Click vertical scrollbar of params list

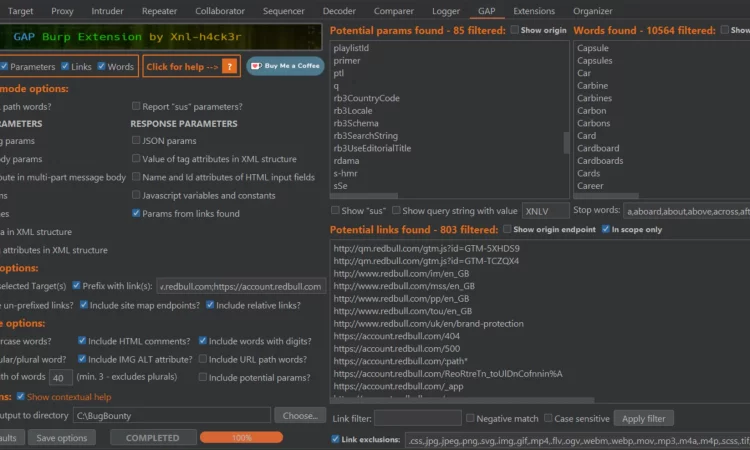[x=566, y=143]
